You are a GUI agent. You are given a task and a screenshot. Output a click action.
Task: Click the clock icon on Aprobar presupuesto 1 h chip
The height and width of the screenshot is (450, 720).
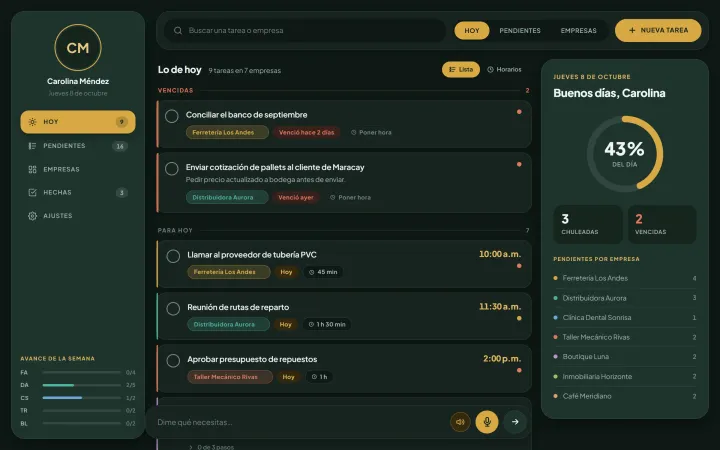click(314, 377)
